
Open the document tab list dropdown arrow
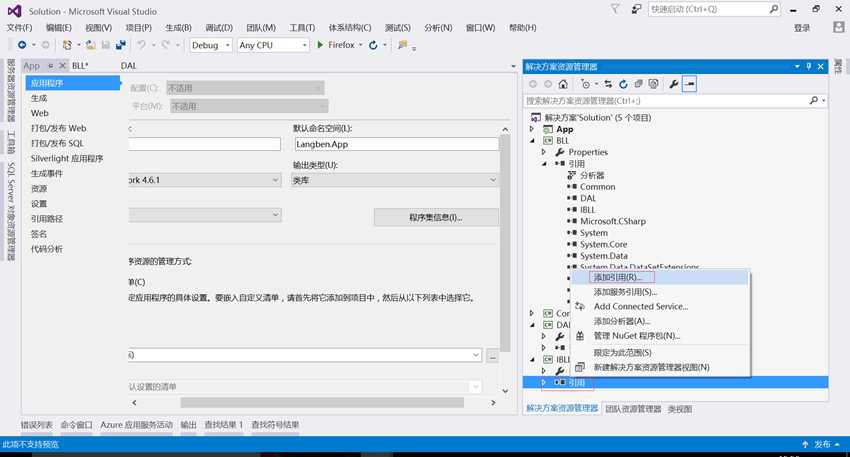pyautogui.click(x=513, y=66)
